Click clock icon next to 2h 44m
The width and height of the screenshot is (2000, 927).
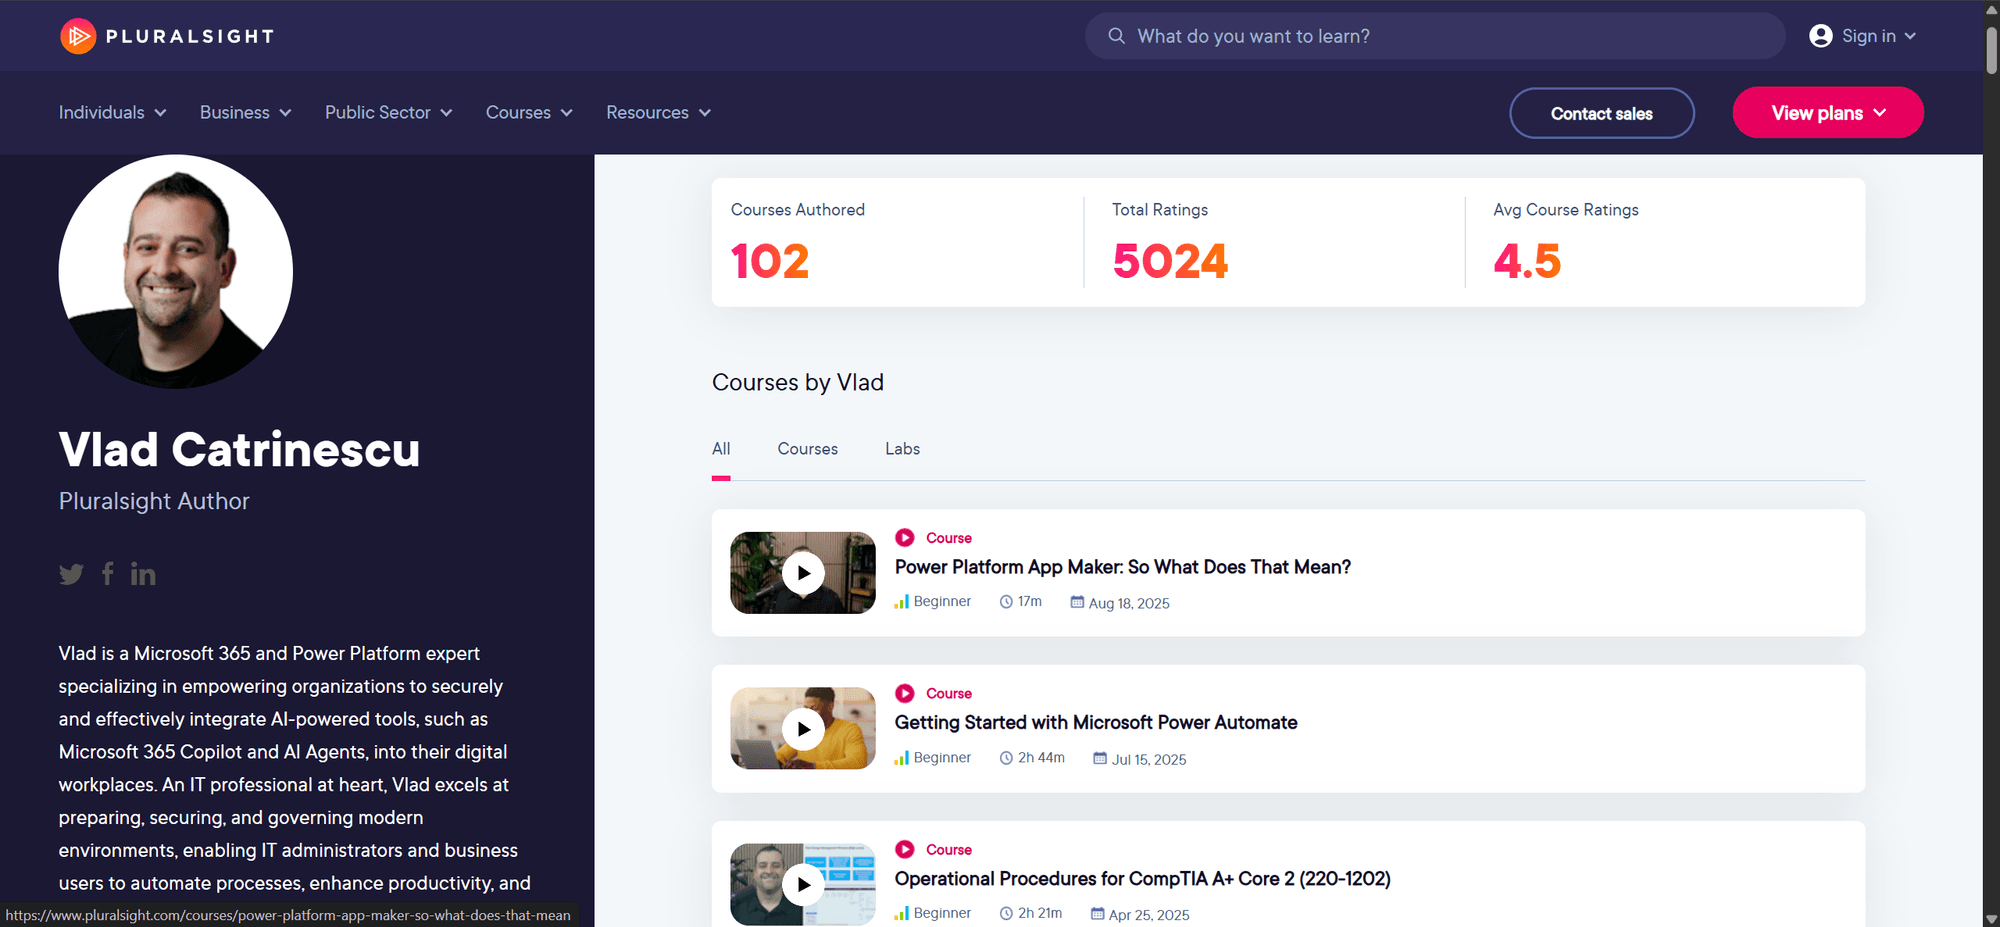[x=1006, y=758]
